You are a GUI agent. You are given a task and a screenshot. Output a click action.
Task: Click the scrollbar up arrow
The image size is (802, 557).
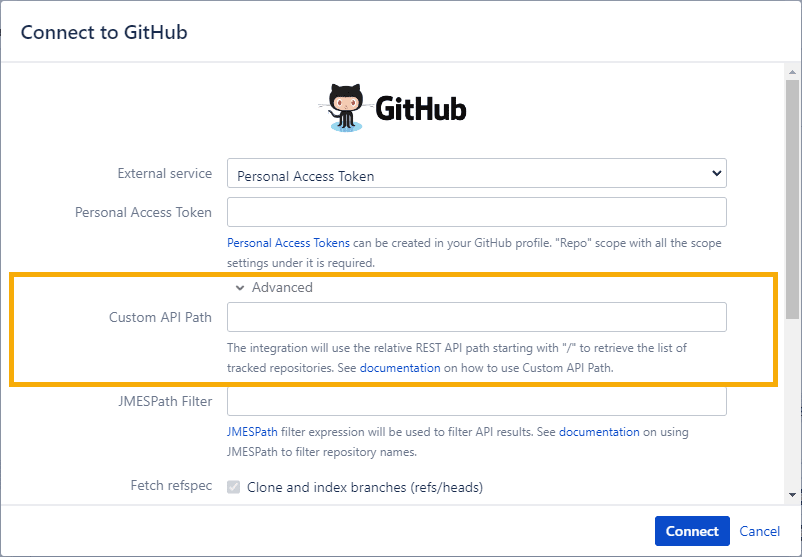click(792, 73)
